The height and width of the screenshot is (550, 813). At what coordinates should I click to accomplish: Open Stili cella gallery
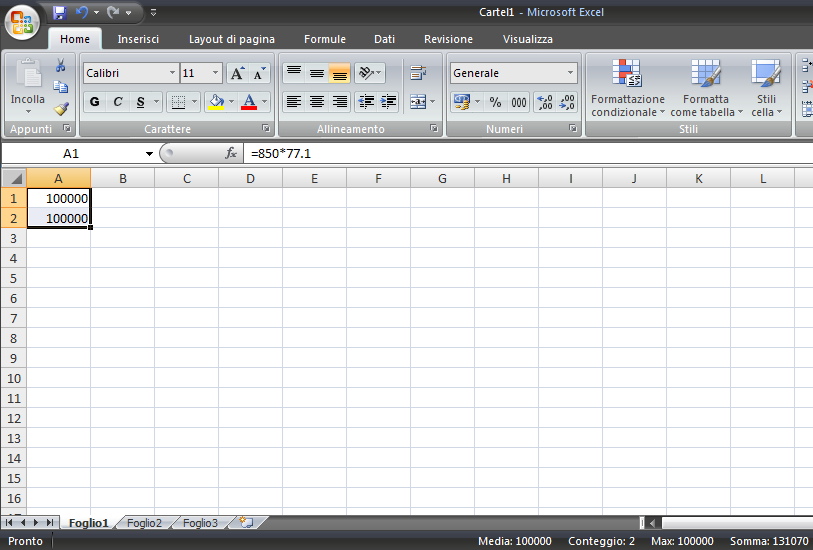click(766, 88)
